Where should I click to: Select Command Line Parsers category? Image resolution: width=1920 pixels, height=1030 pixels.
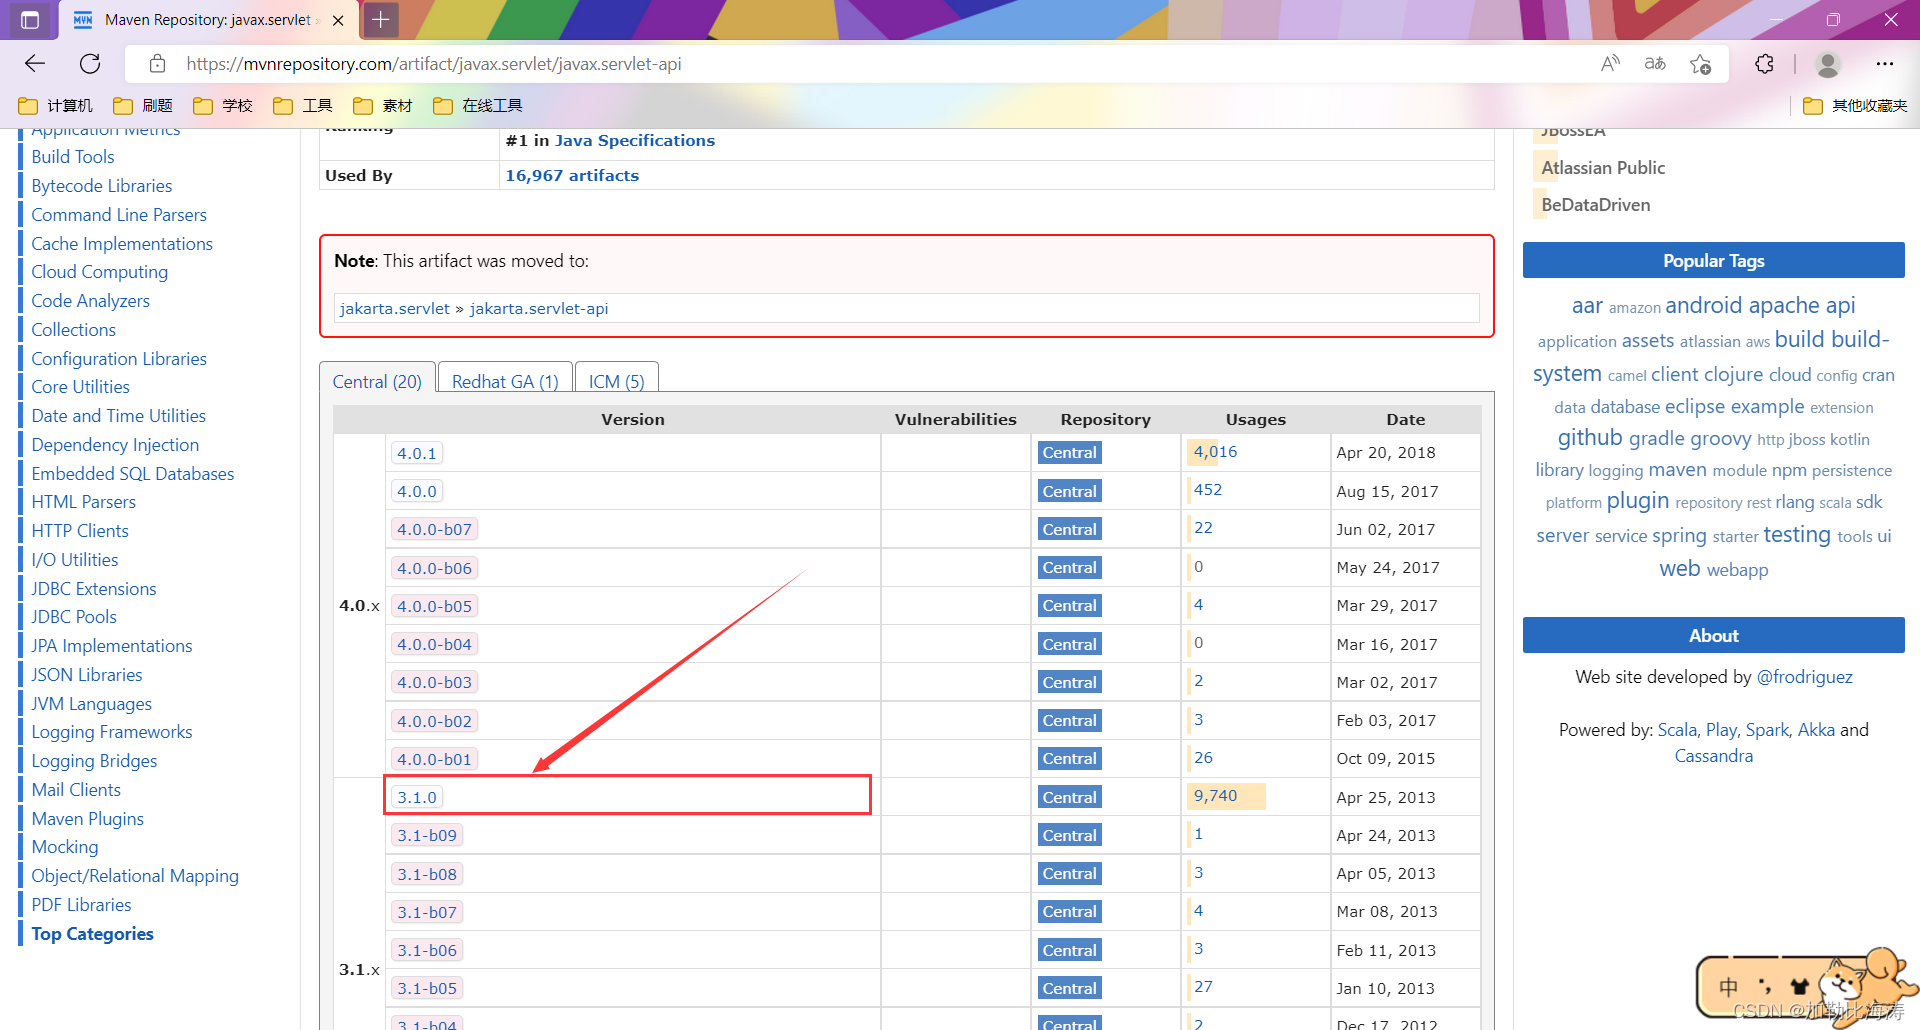click(x=119, y=215)
